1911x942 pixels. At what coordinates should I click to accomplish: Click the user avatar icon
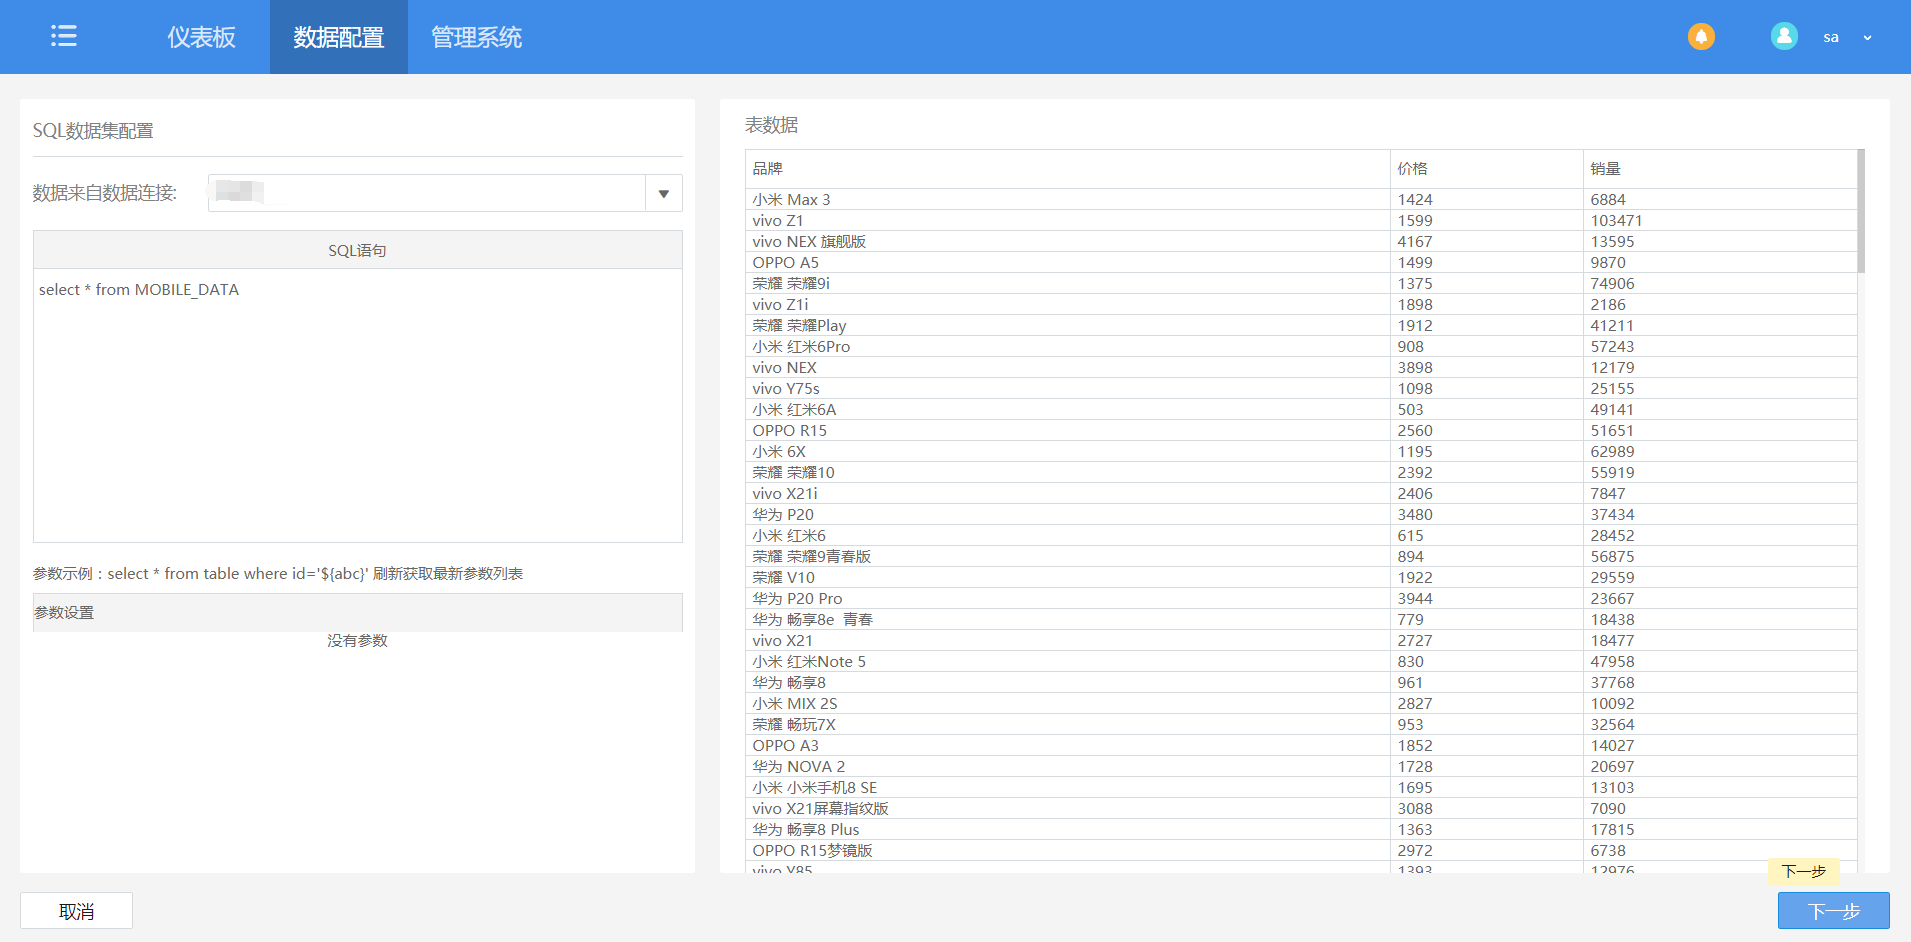click(1784, 36)
